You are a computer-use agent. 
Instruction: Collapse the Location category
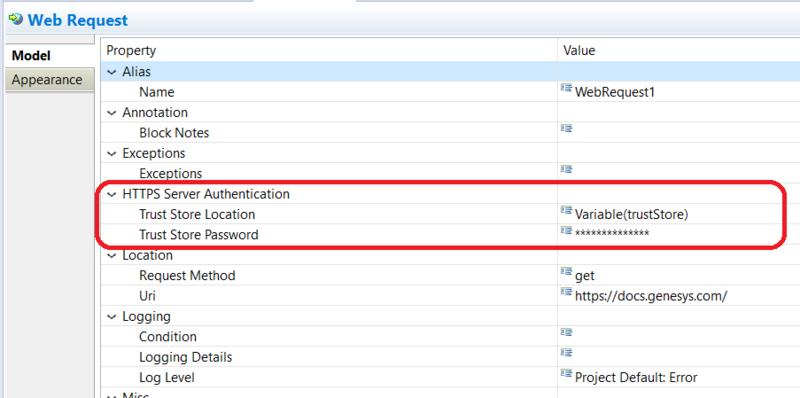pos(112,256)
